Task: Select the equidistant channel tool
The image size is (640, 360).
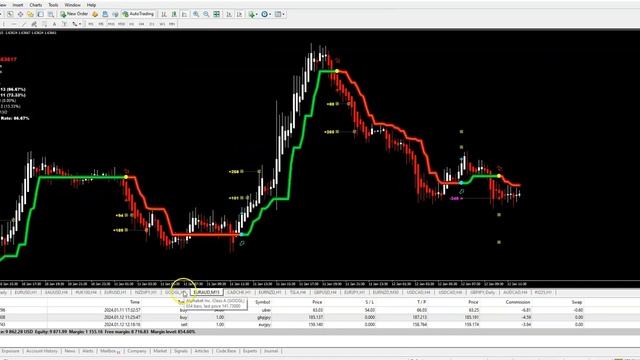Action: tap(34, 24)
